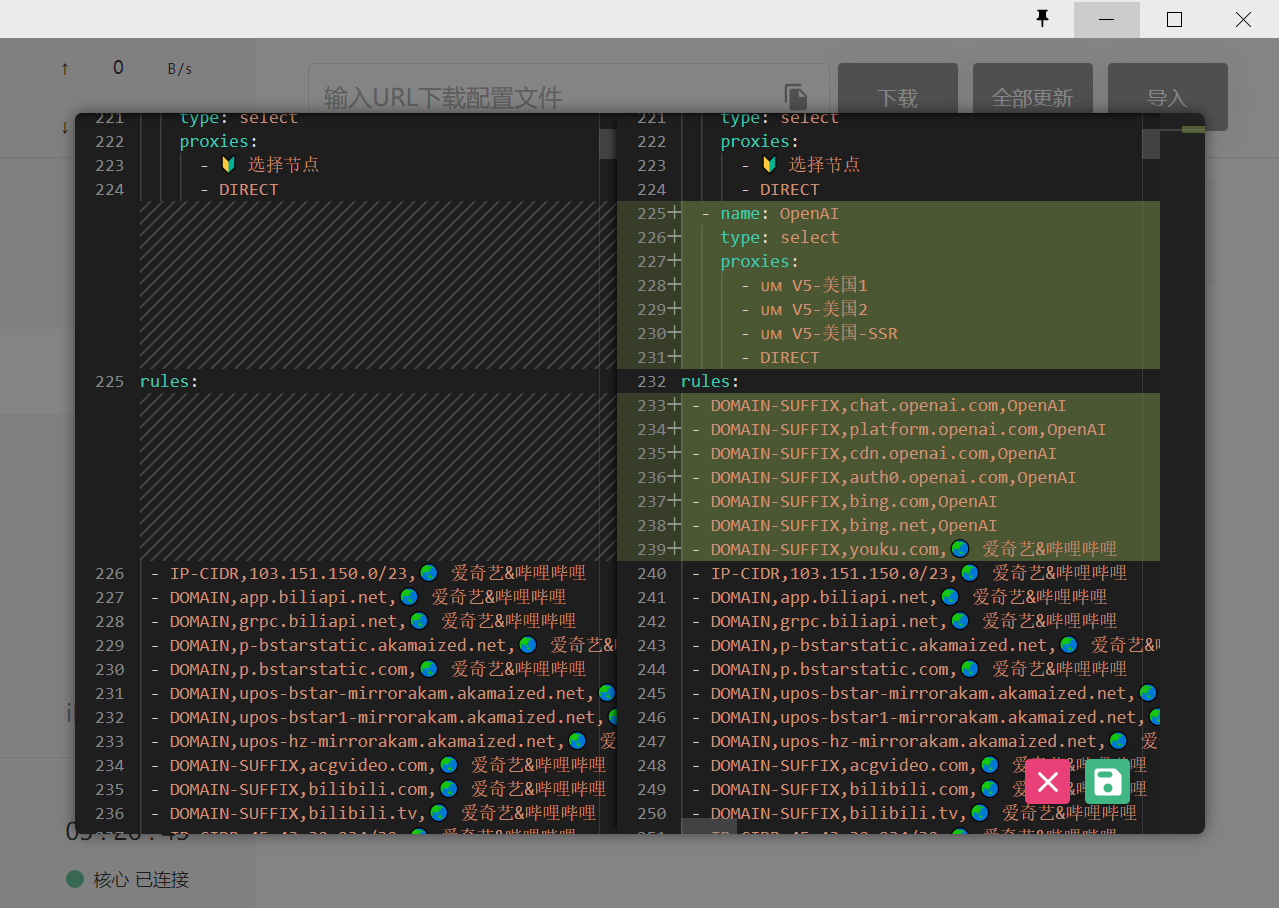The height and width of the screenshot is (908, 1279).
Task: Click the 下载 button
Action: click(x=898, y=97)
